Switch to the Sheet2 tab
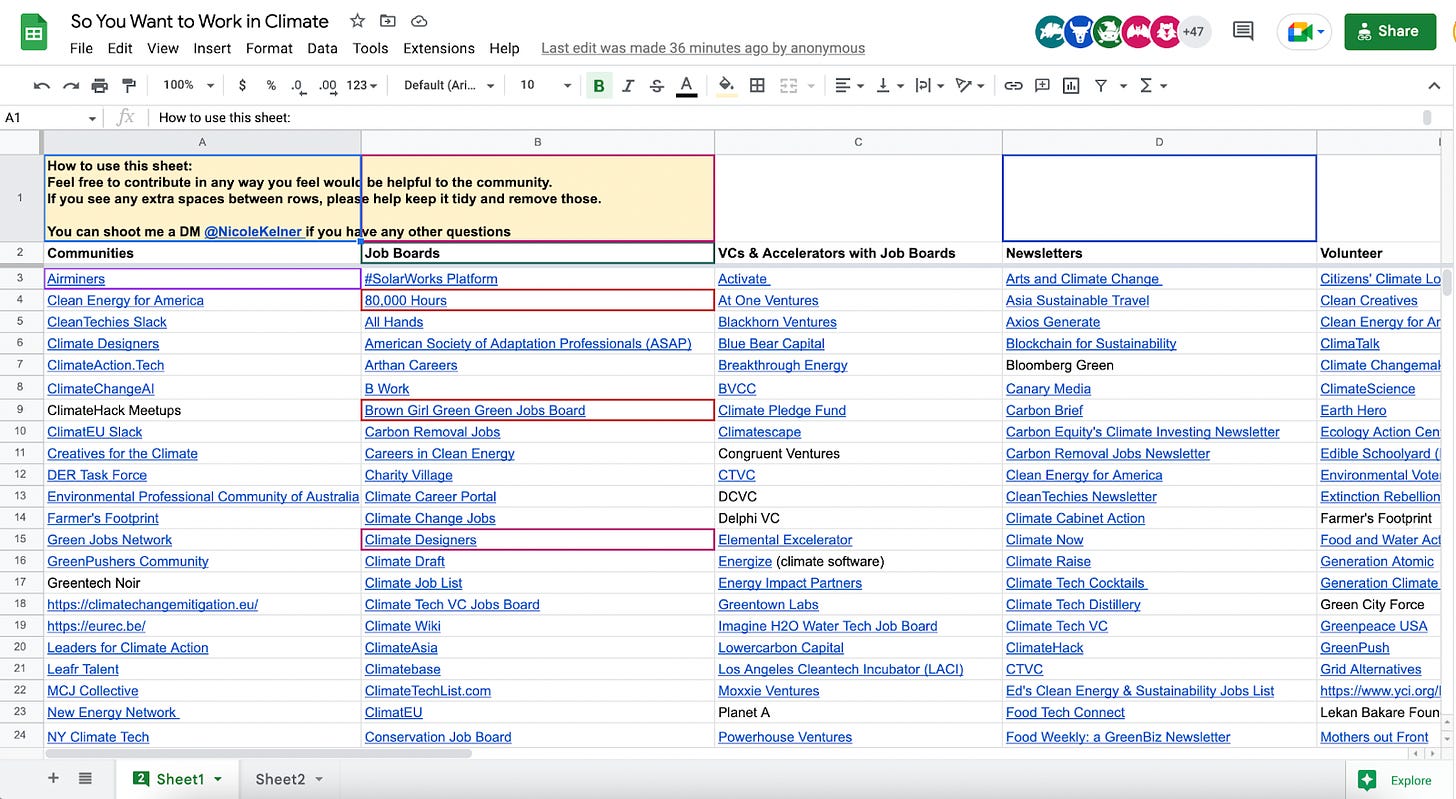The width and height of the screenshot is (1456, 799). pos(280,779)
